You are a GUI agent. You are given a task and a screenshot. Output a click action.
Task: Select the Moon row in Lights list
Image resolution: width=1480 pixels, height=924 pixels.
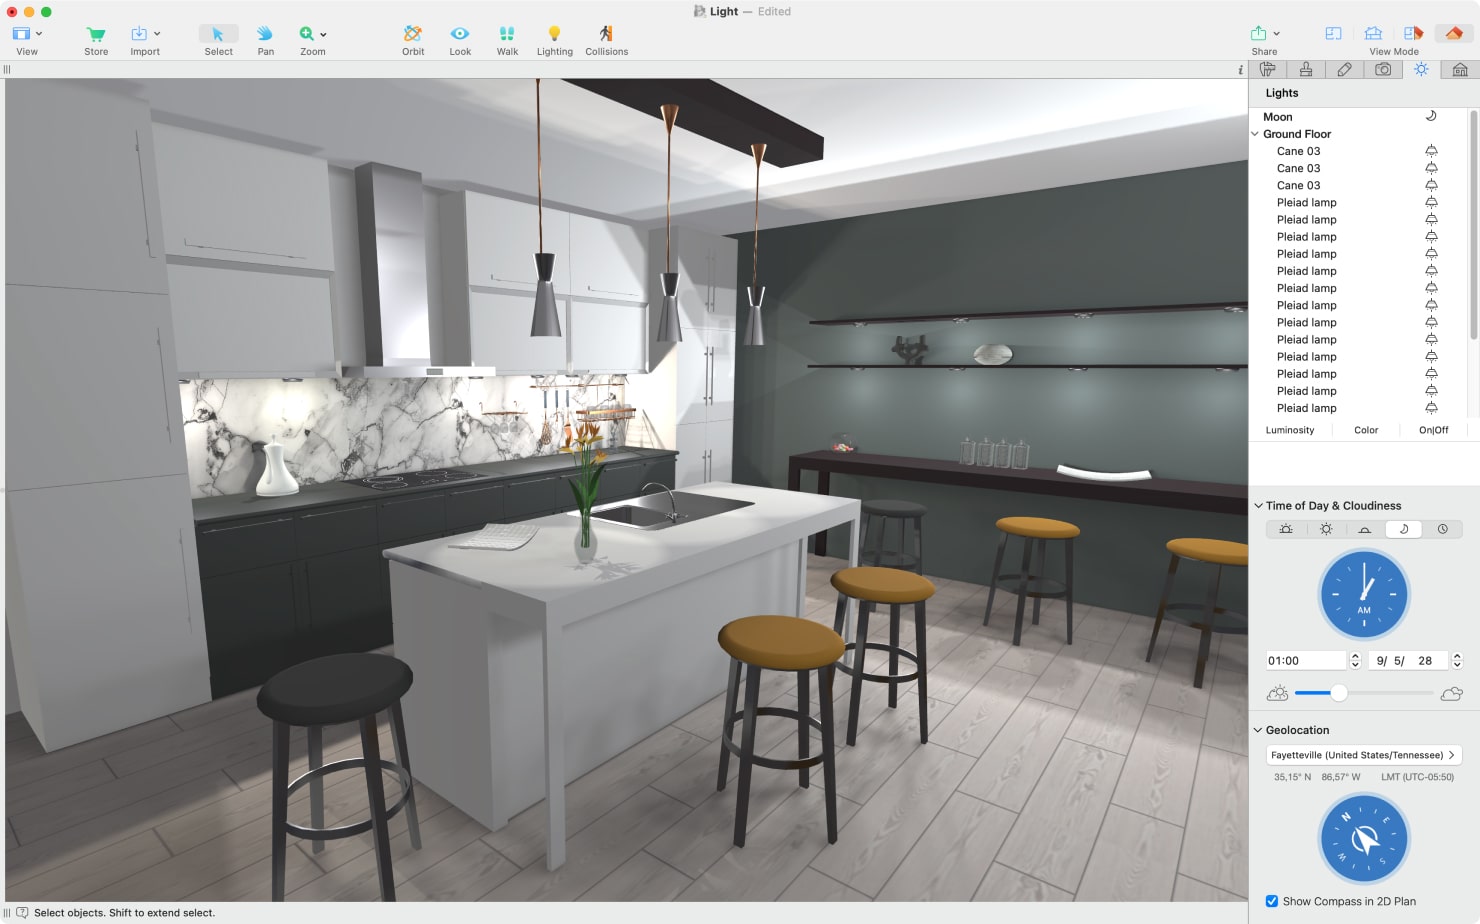[1358, 117]
